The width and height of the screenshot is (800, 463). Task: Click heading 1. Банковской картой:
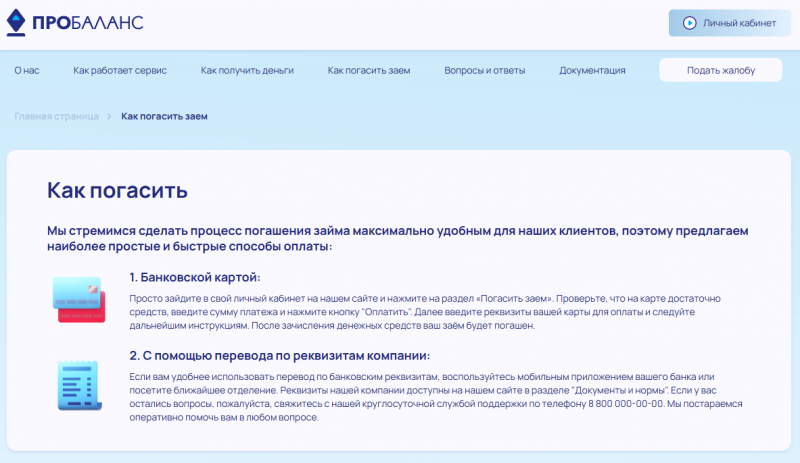(x=194, y=277)
